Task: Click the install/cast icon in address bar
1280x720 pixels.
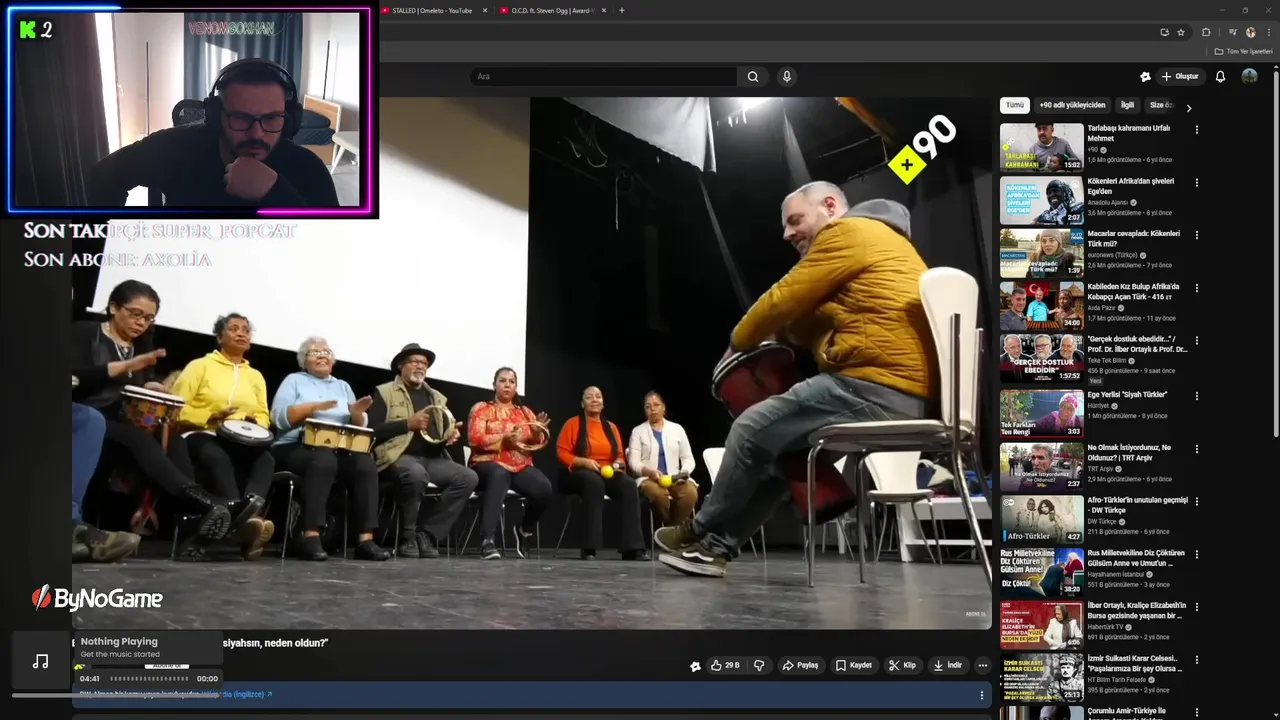Action: [x=1165, y=32]
